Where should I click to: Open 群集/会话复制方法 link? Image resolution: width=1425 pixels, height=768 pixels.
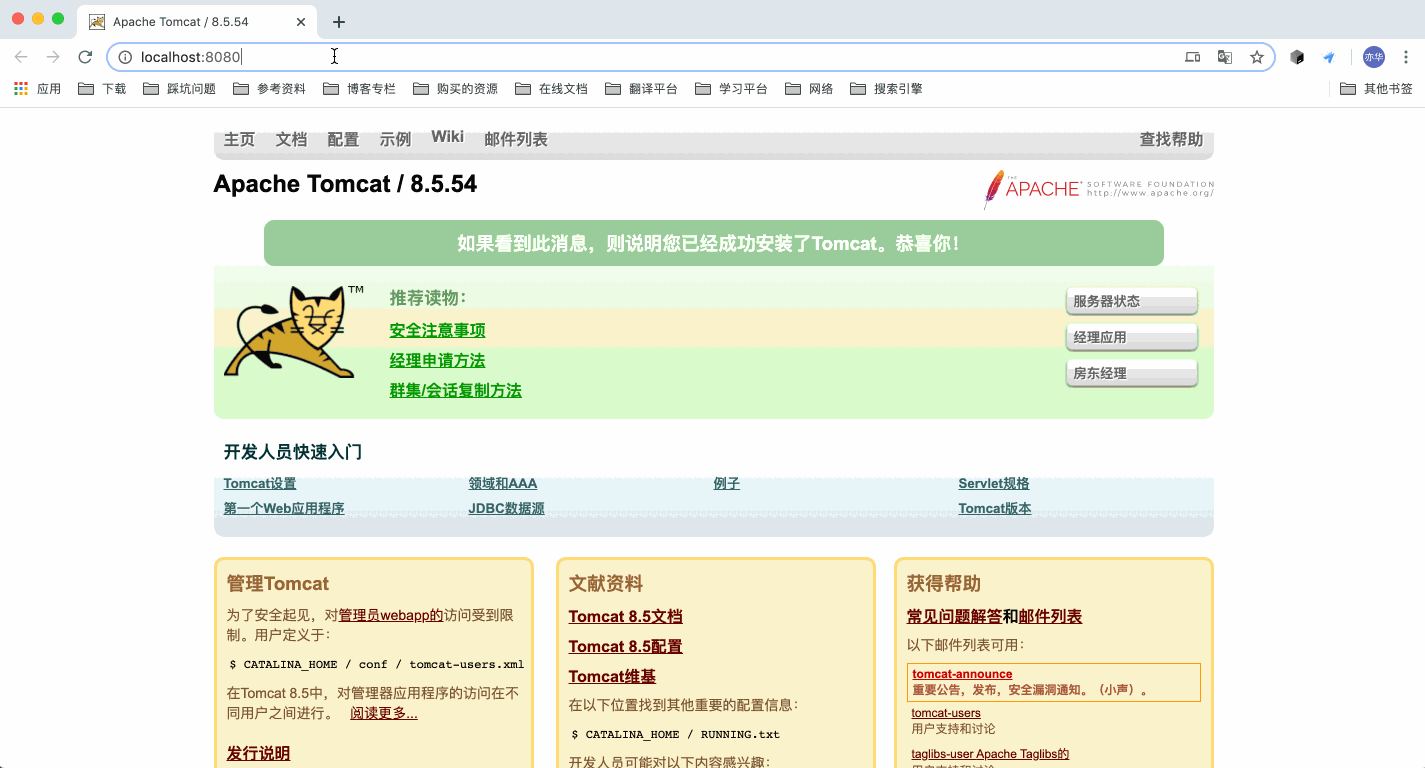pyautogui.click(x=455, y=390)
